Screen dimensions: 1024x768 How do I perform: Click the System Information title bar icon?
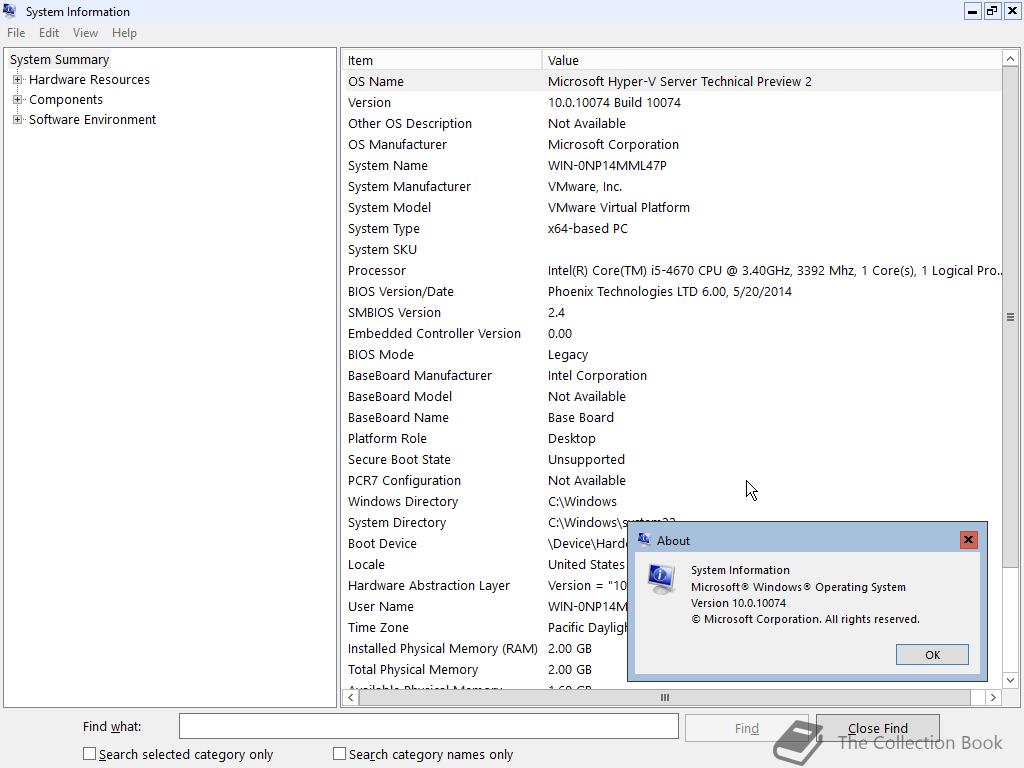point(10,11)
